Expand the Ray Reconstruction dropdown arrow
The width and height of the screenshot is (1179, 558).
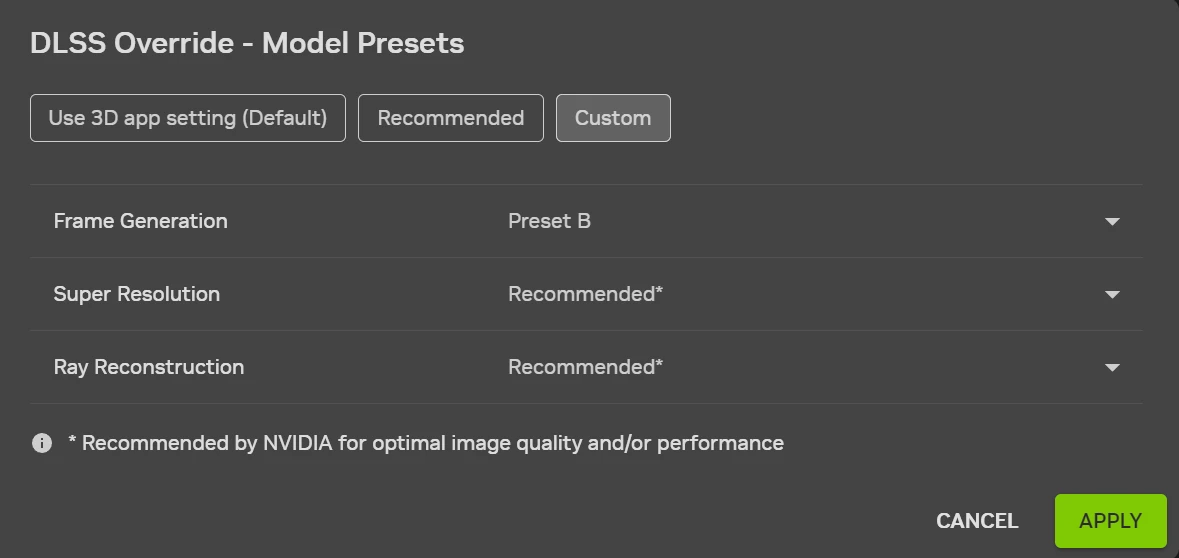1111,367
